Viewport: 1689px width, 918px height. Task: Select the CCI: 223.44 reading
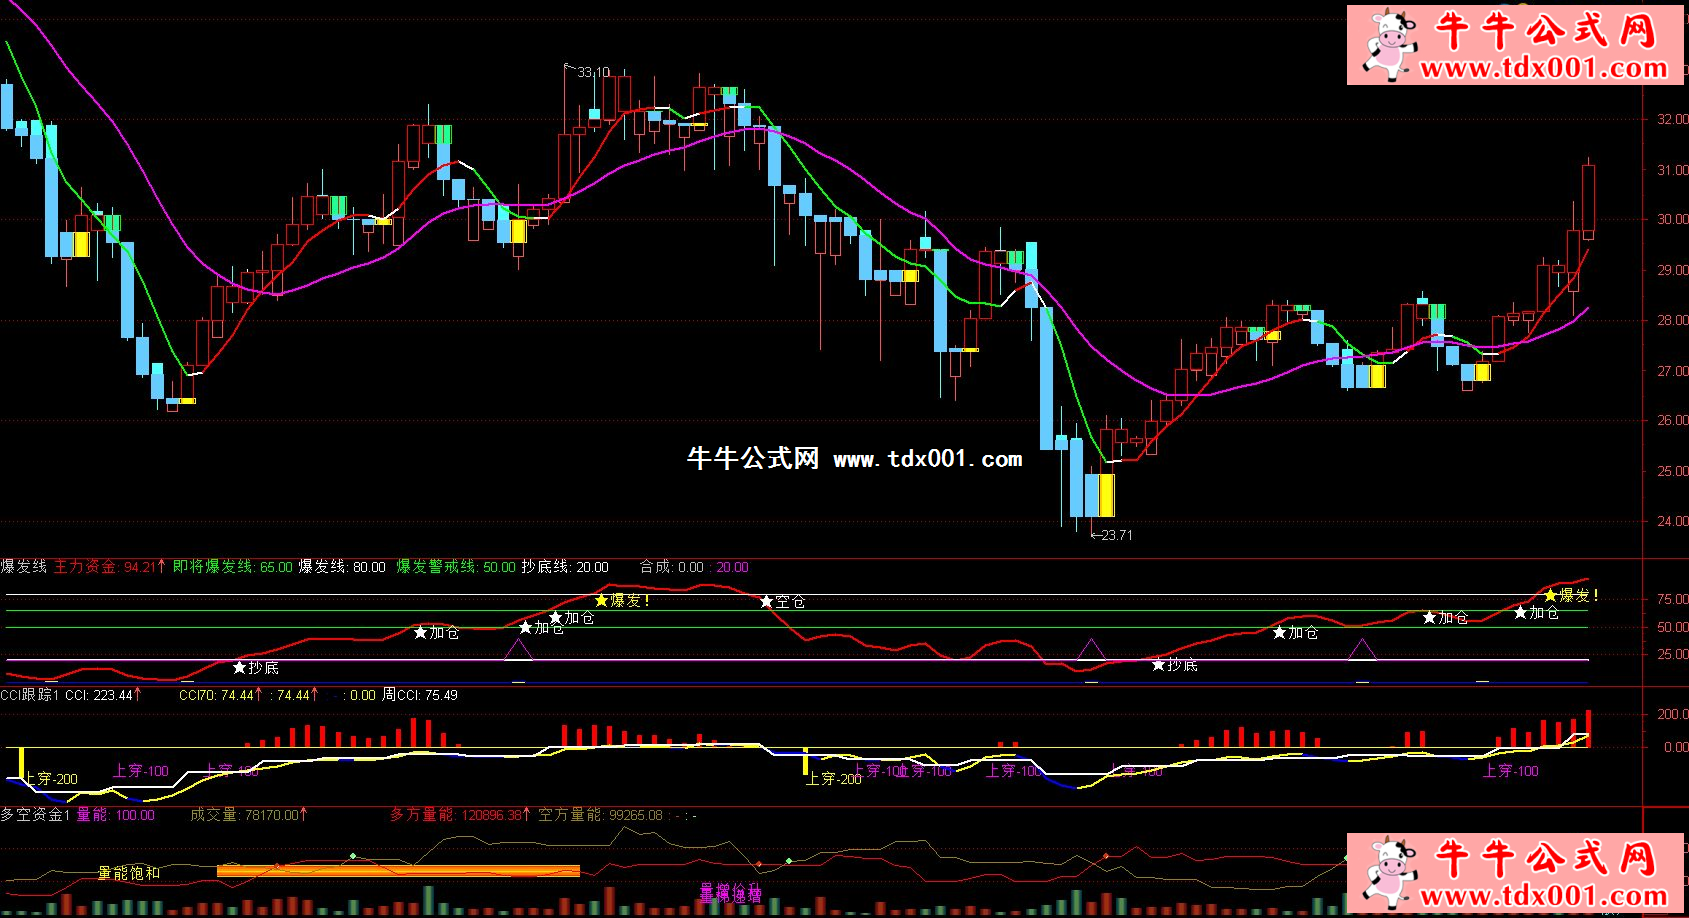(104, 695)
